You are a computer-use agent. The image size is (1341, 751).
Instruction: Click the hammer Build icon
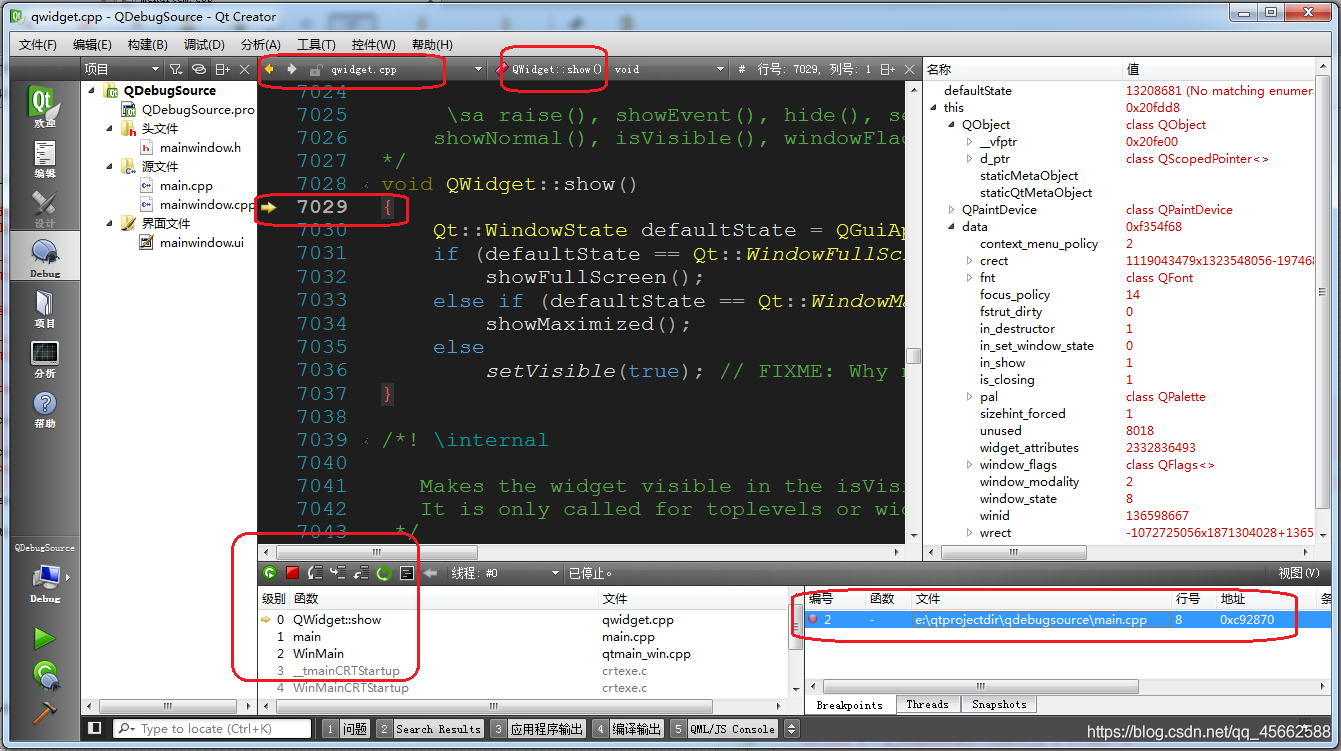pyautogui.click(x=44, y=712)
